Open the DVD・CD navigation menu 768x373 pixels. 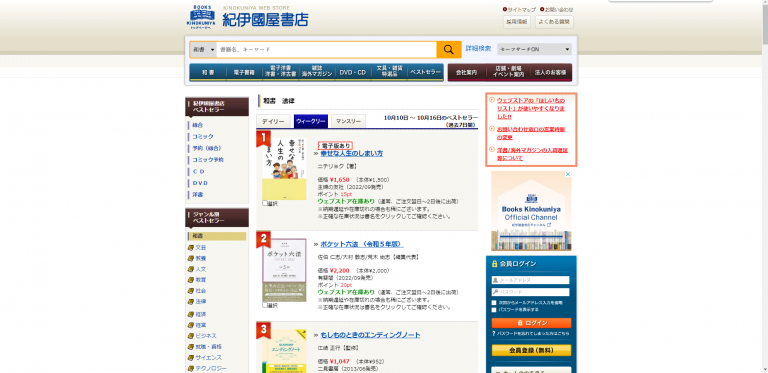point(353,72)
